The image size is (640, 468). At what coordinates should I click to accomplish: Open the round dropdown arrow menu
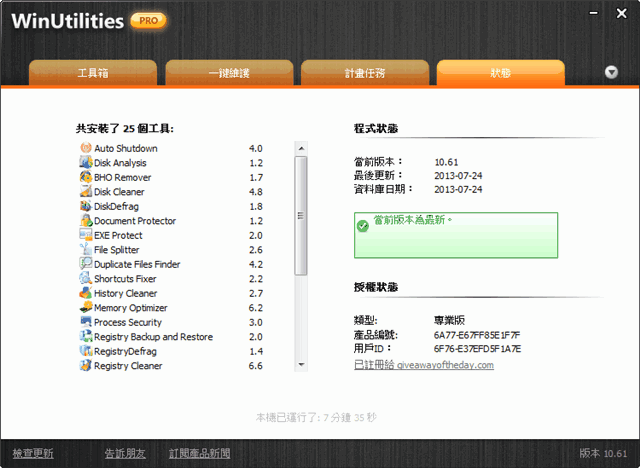point(611,72)
